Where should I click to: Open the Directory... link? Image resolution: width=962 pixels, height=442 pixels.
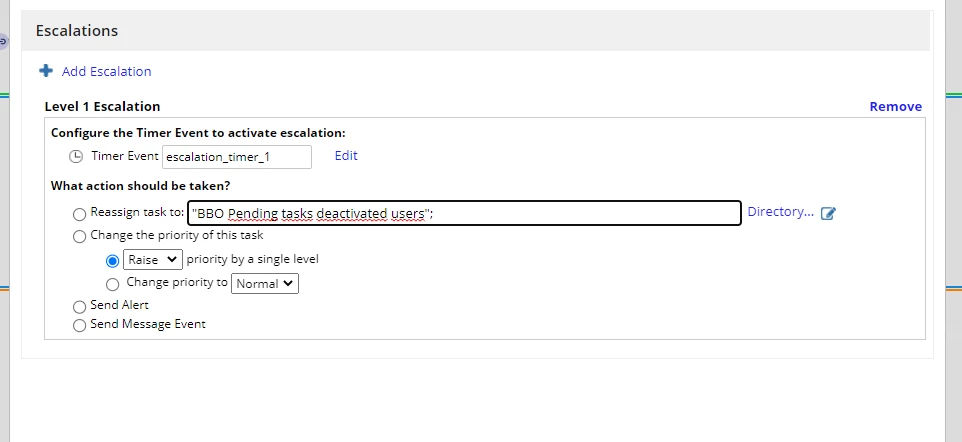780,212
